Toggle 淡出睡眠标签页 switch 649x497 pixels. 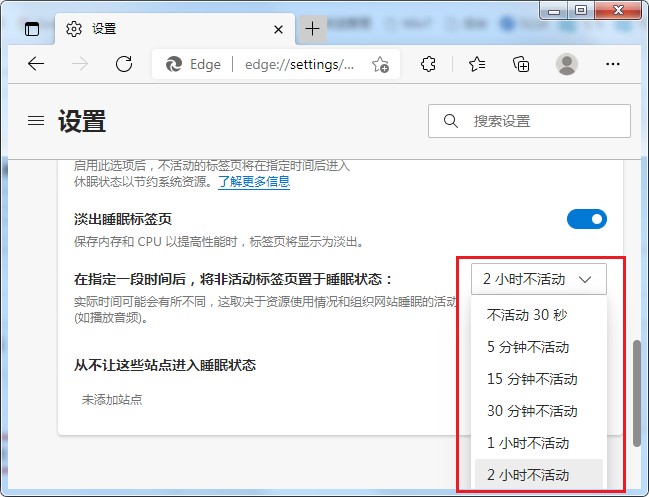(587, 219)
